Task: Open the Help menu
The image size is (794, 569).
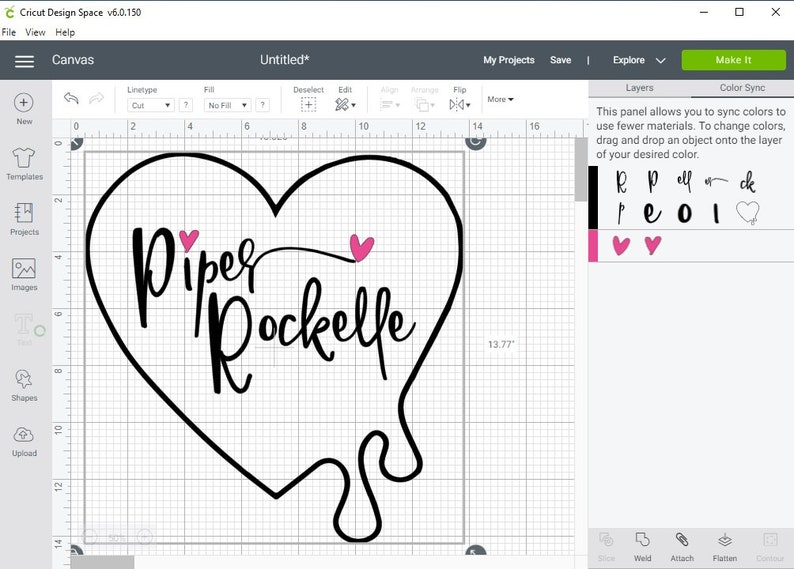Action: click(x=65, y=32)
